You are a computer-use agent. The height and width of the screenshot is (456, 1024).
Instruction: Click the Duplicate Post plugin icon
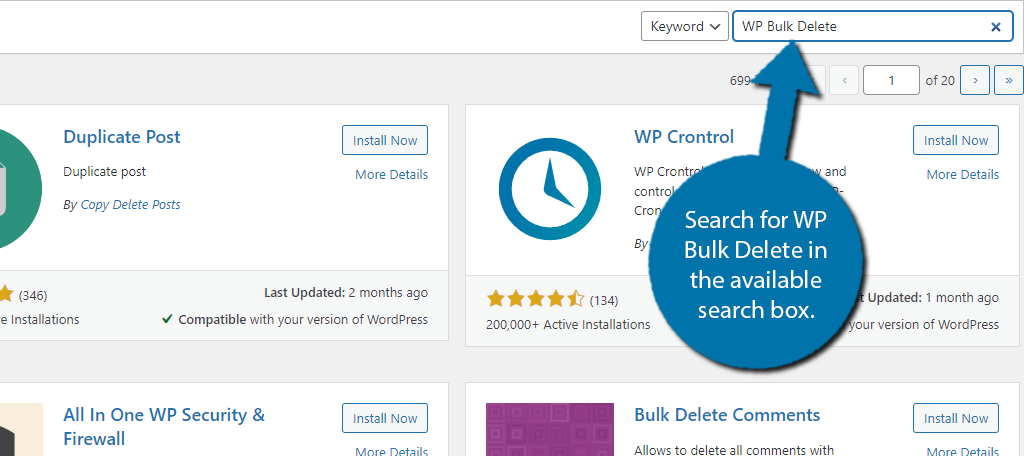tap(20, 189)
